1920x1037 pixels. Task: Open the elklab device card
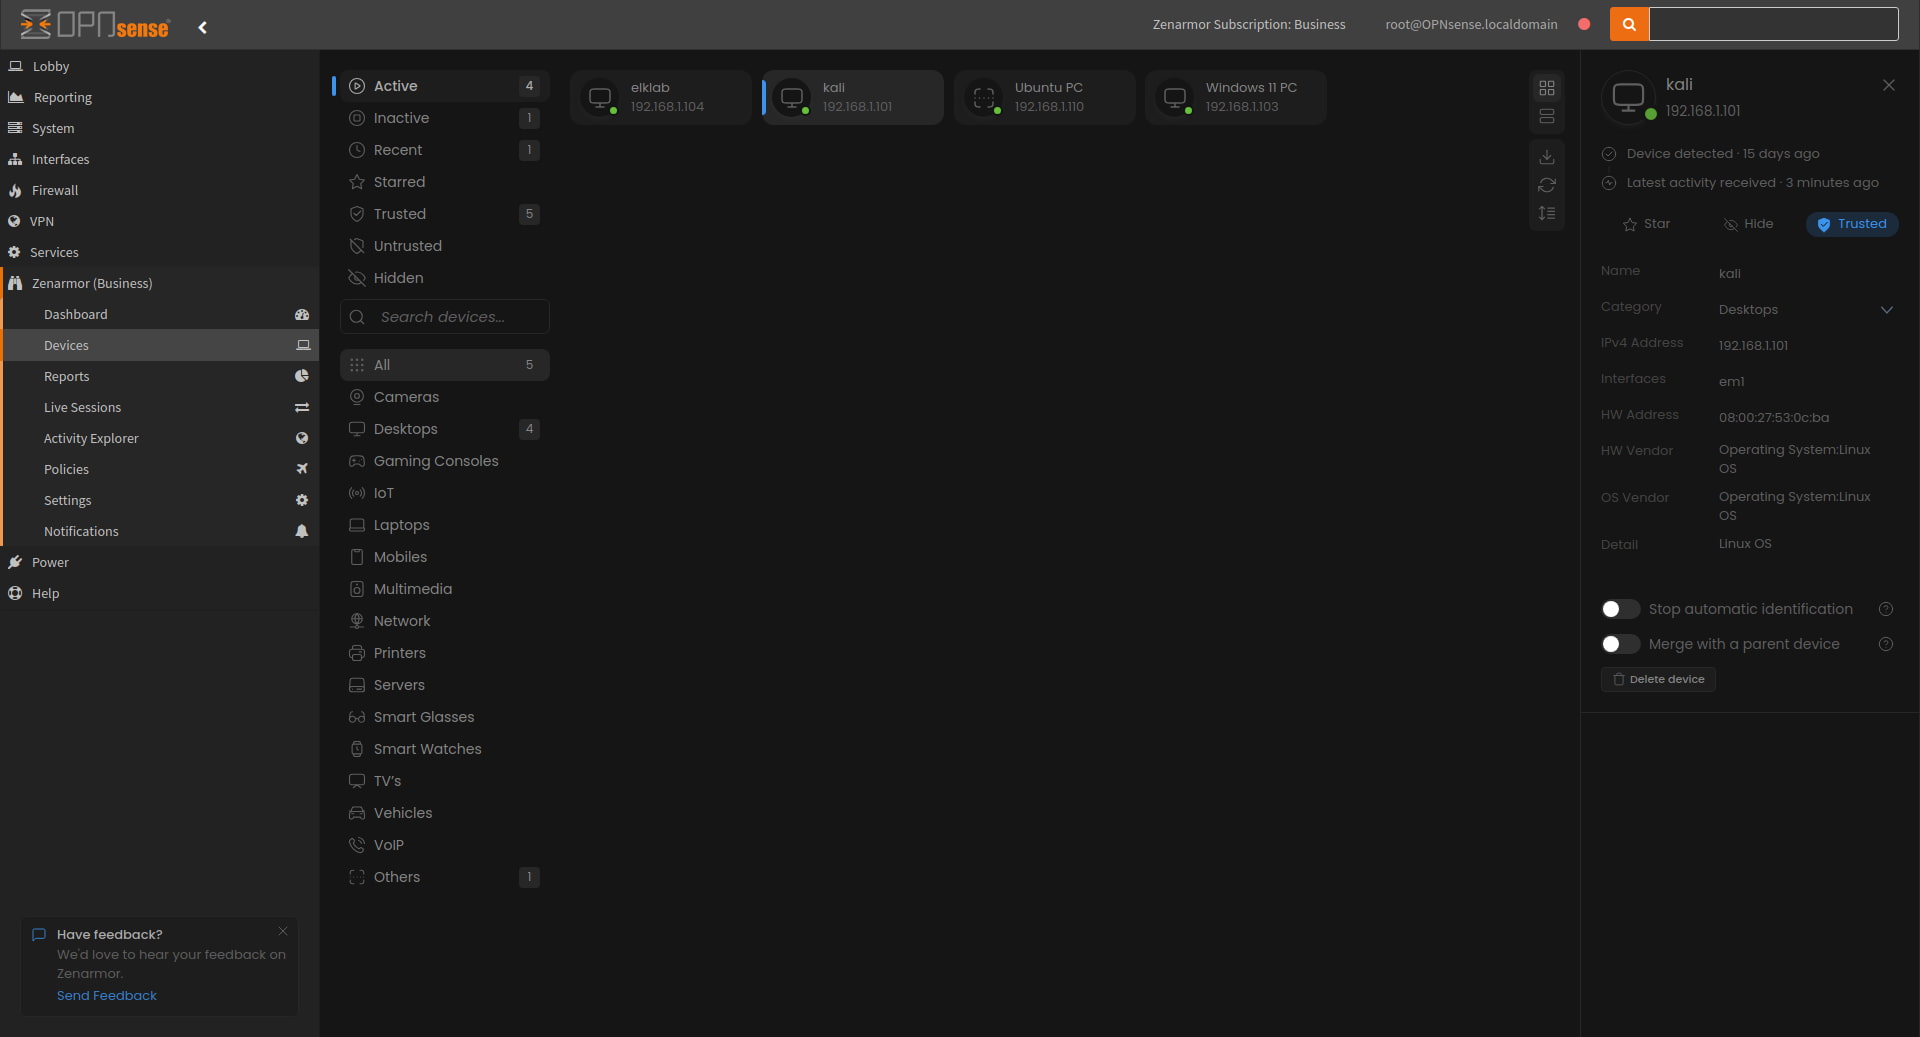pyautogui.click(x=660, y=97)
